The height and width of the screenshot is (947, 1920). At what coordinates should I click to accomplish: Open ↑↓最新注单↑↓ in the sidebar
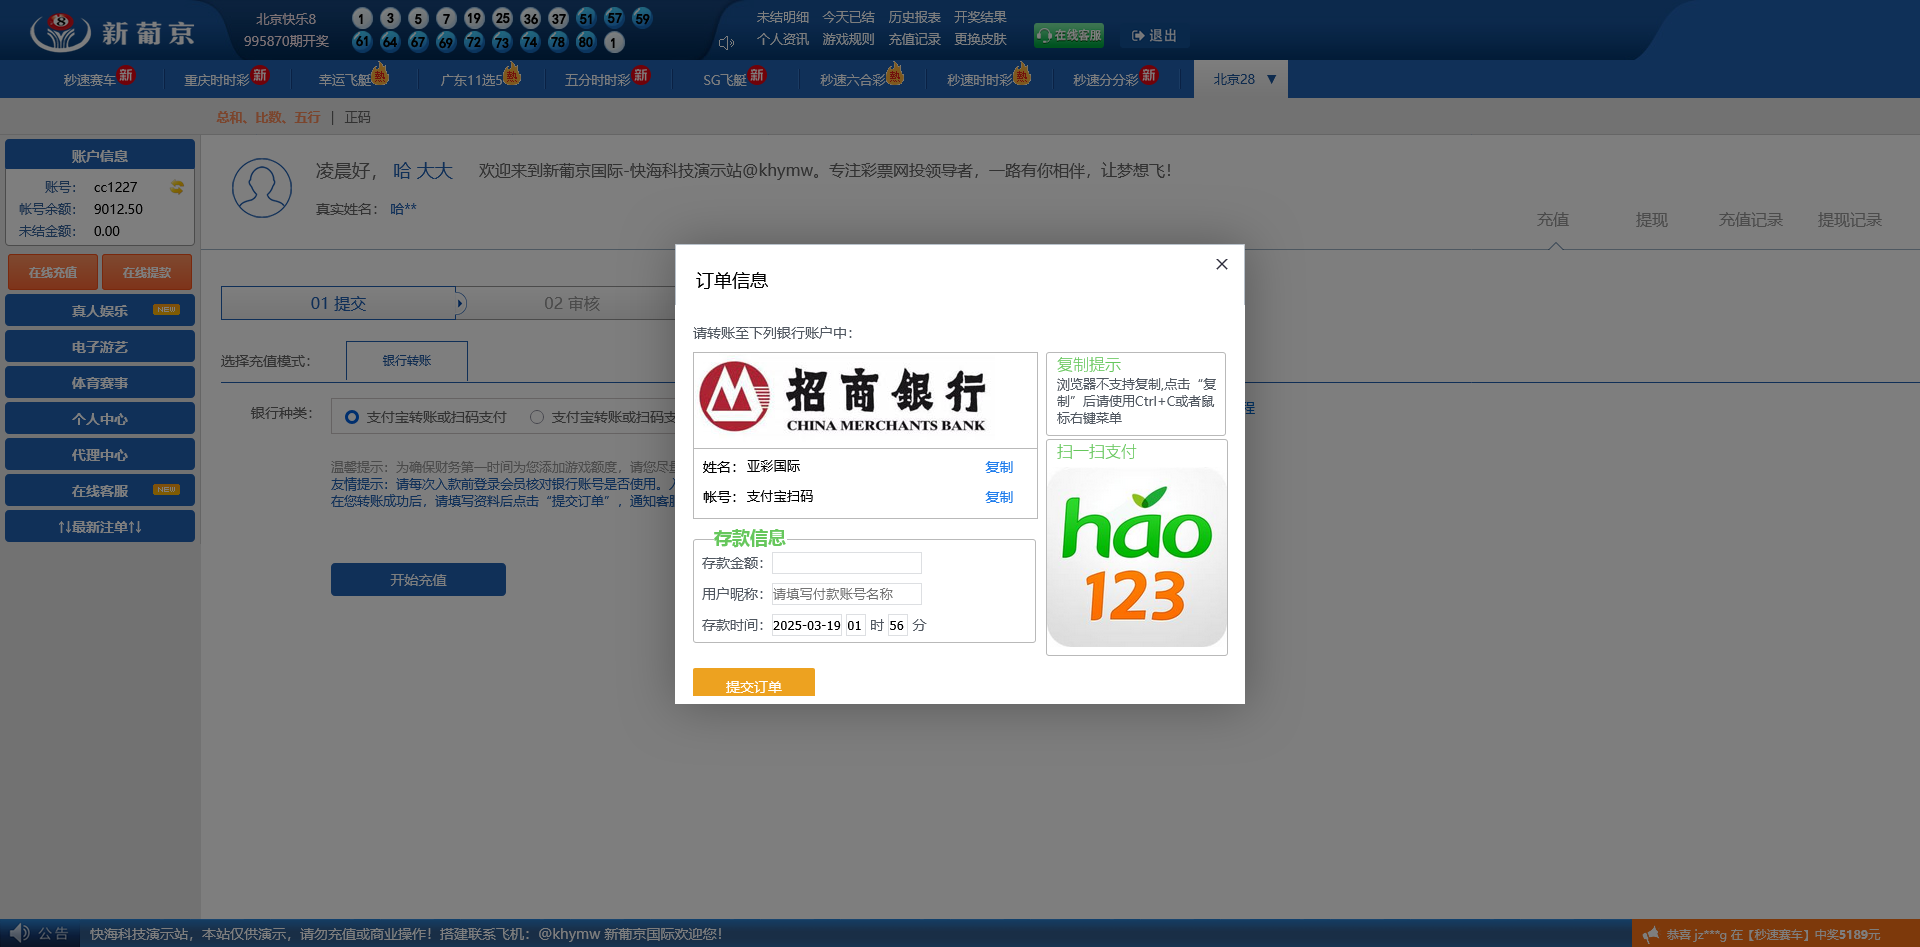point(100,526)
